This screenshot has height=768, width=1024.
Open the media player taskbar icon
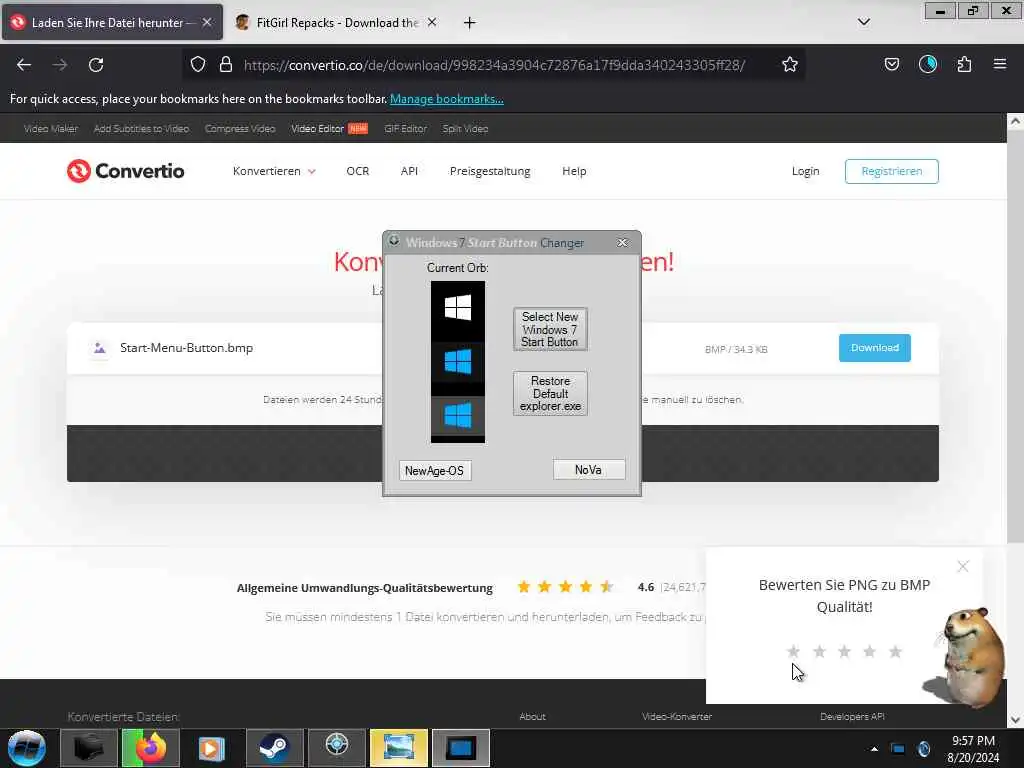(x=212, y=748)
